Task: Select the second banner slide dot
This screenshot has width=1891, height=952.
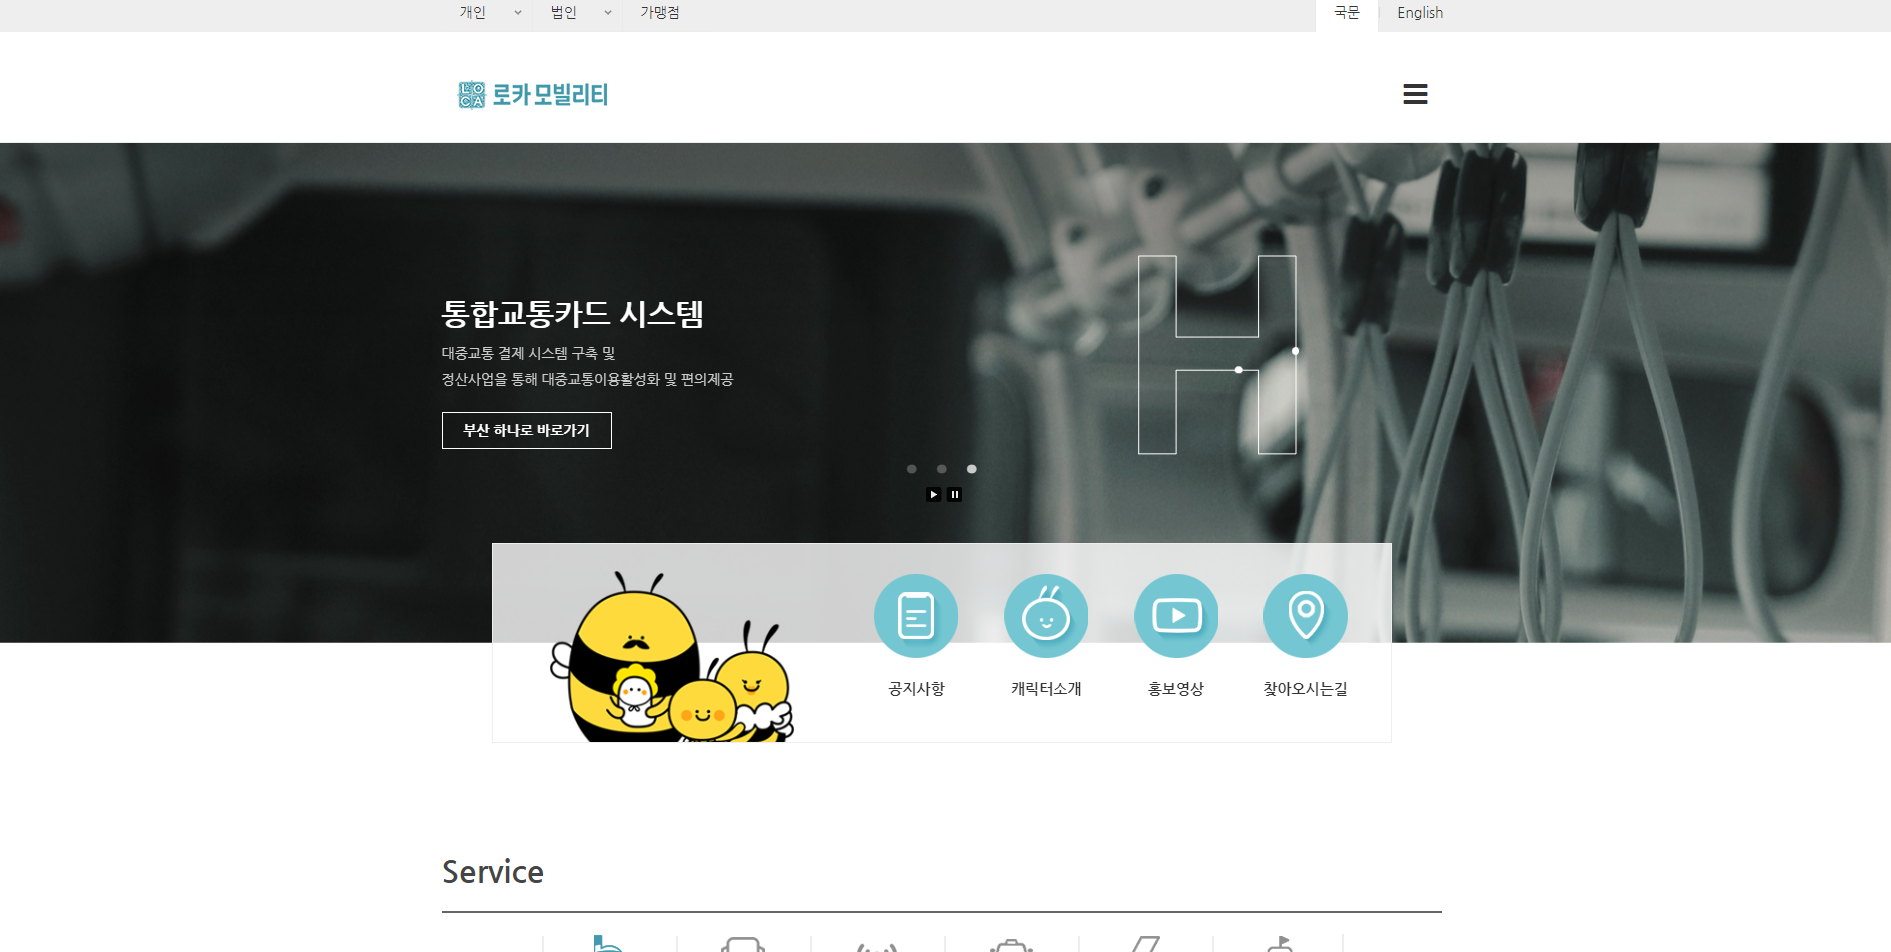Action: tap(941, 469)
